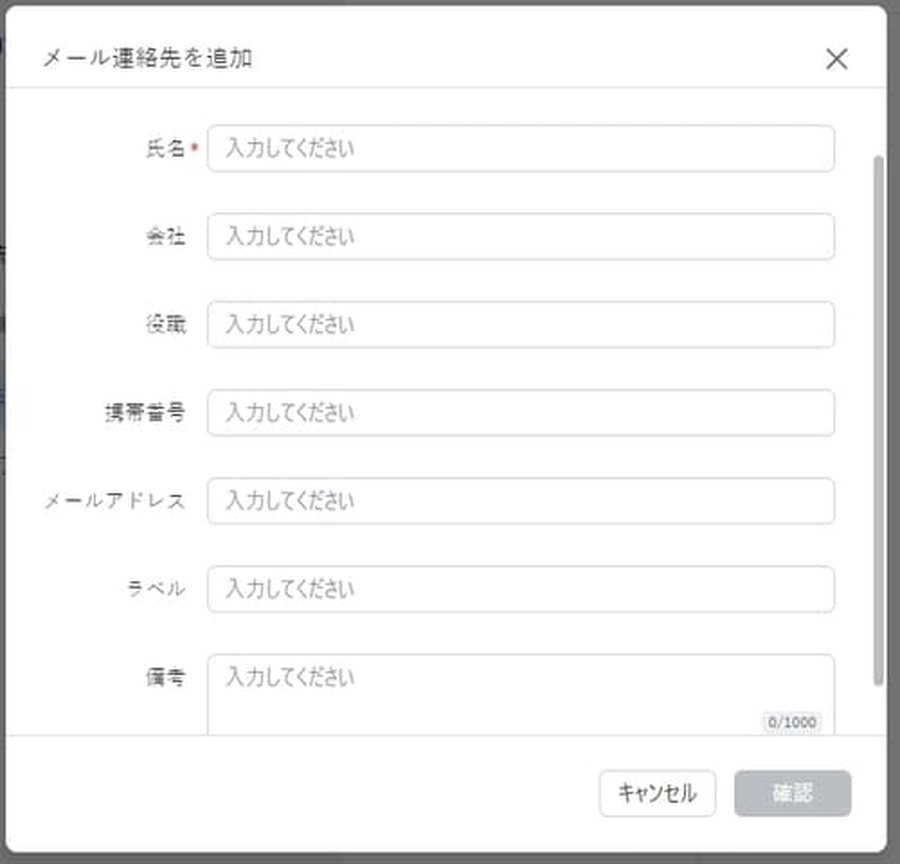This screenshot has width=900, height=864.
Task: Click the 役職 input field
Action: [520, 323]
